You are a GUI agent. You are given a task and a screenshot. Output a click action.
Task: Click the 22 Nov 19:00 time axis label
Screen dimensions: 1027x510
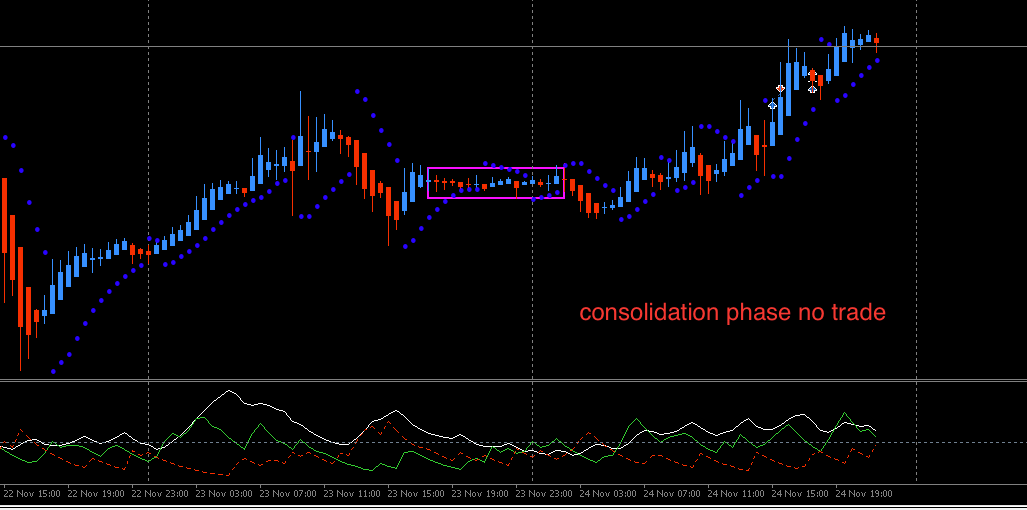tap(96, 493)
